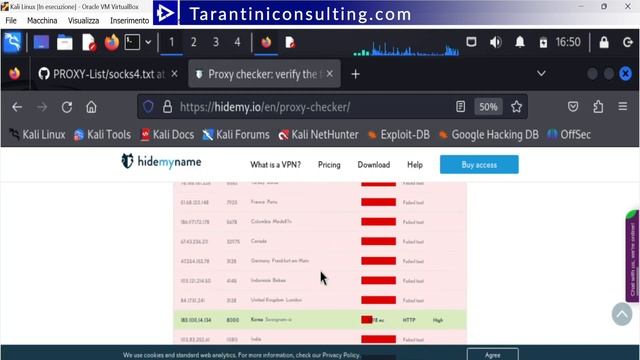Click the power manager battery icon
The width and height of the screenshot is (640, 360).
click(543, 42)
